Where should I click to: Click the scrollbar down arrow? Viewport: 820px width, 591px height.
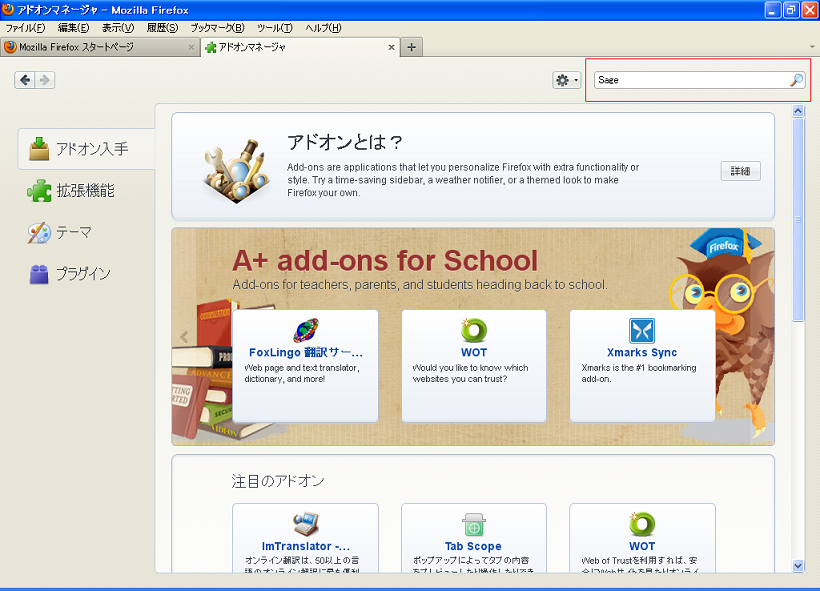[798, 565]
